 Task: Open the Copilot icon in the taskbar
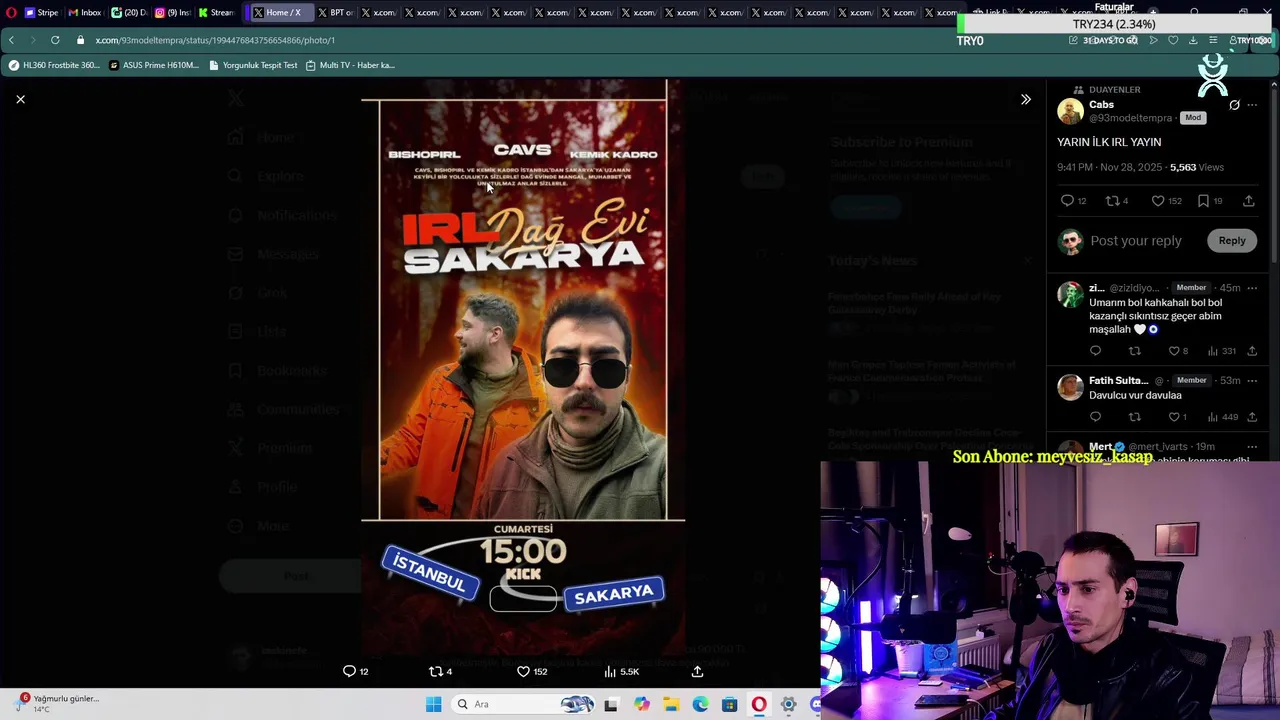pos(642,705)
